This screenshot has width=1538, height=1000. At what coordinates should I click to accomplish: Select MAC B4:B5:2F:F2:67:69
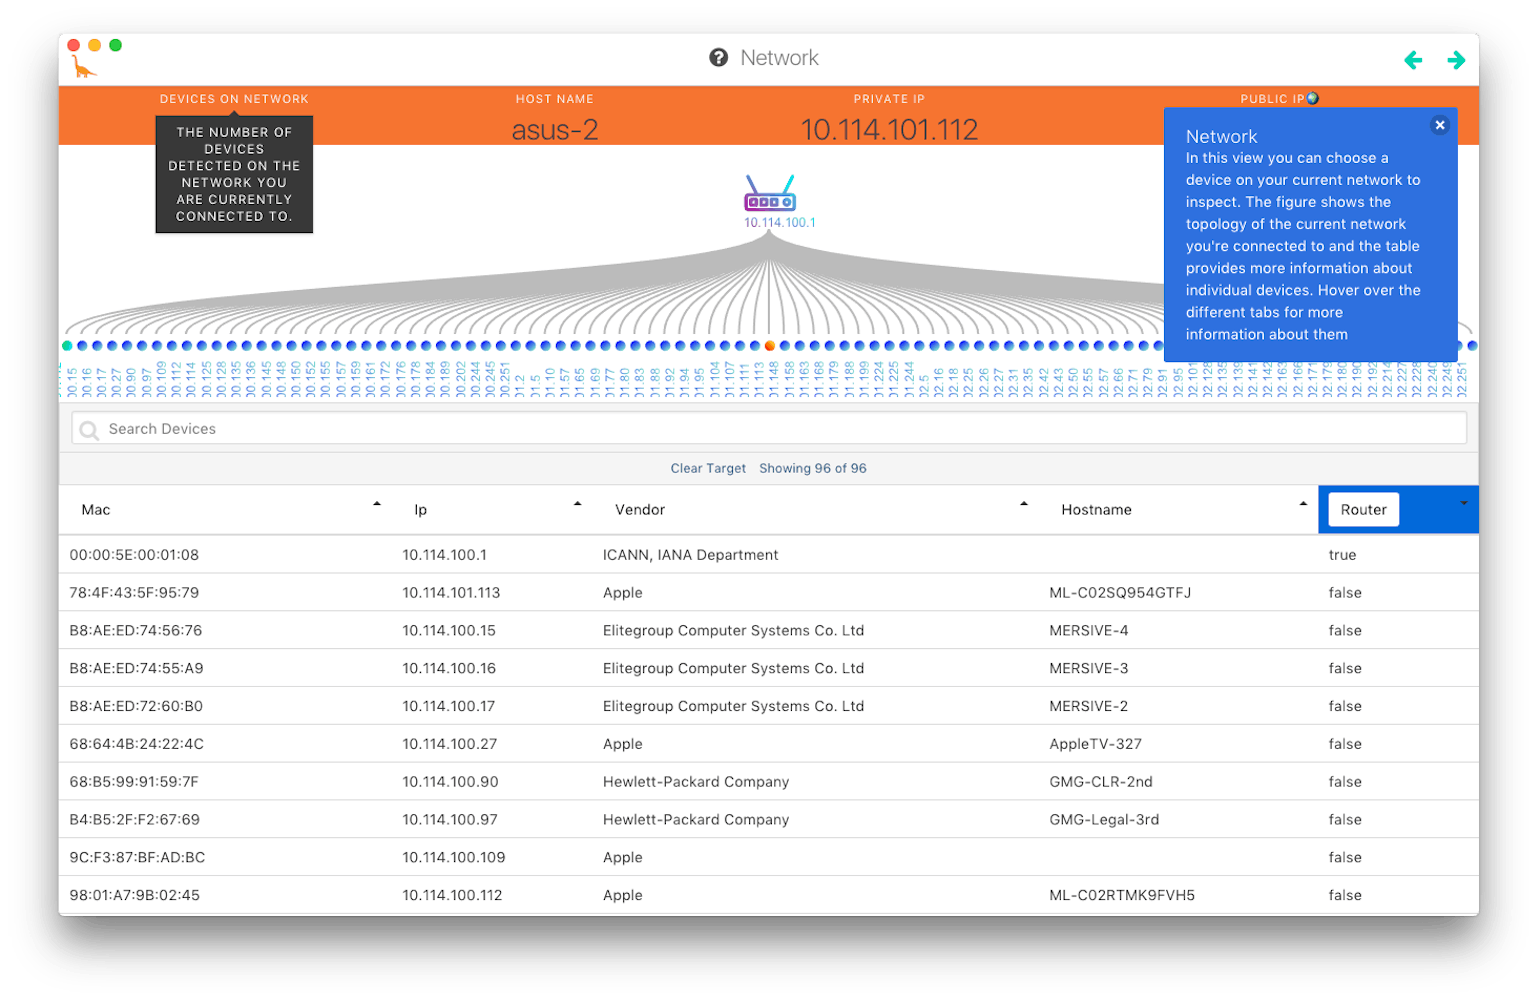134,820
